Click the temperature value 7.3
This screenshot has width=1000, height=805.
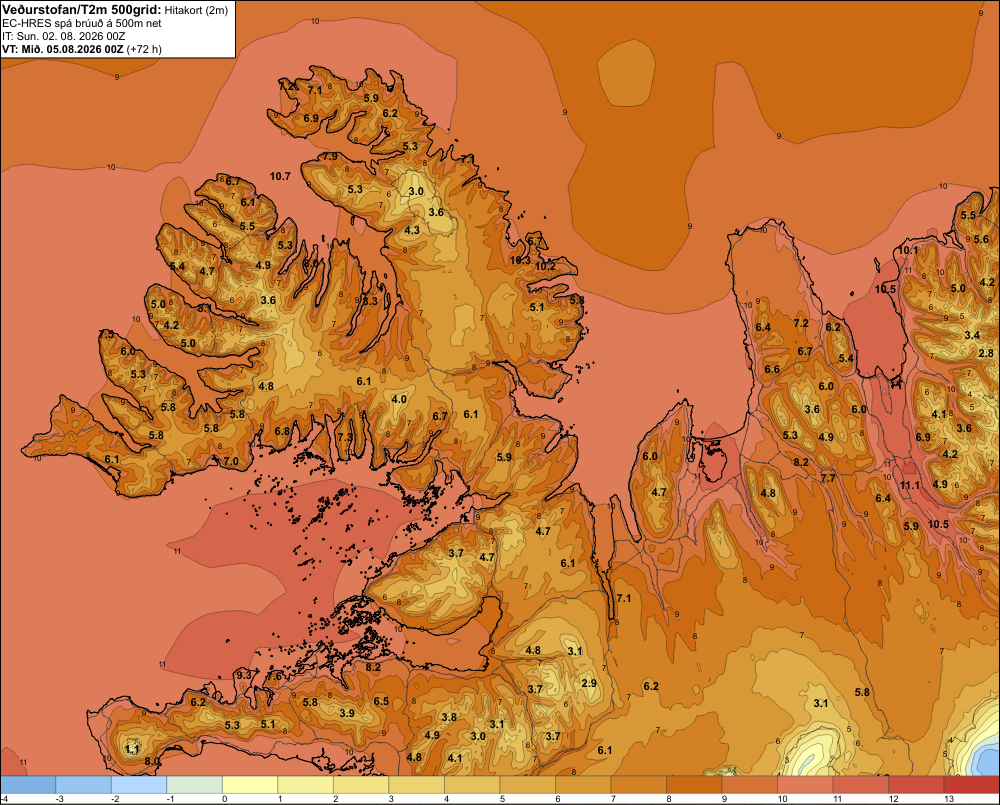[x=344, y=437]
